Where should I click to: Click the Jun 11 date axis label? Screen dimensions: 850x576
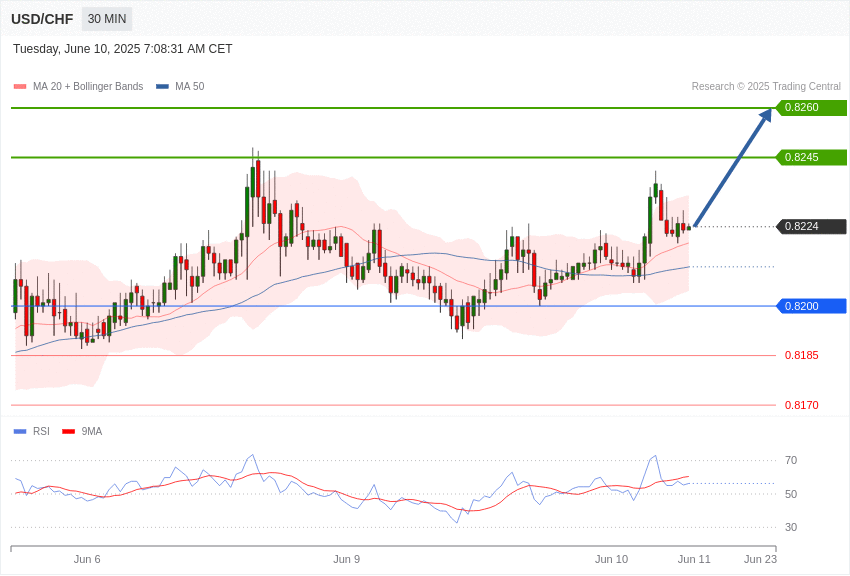[694, 559]
